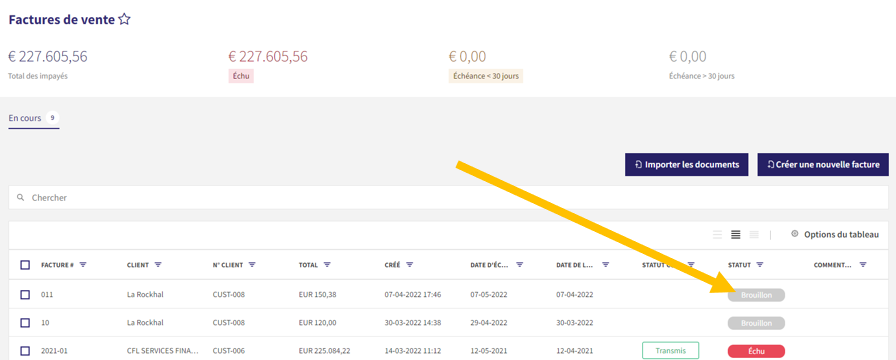
Task: Focus the Chercher search field
Action: pyautogui.click(x=449, y=197)
